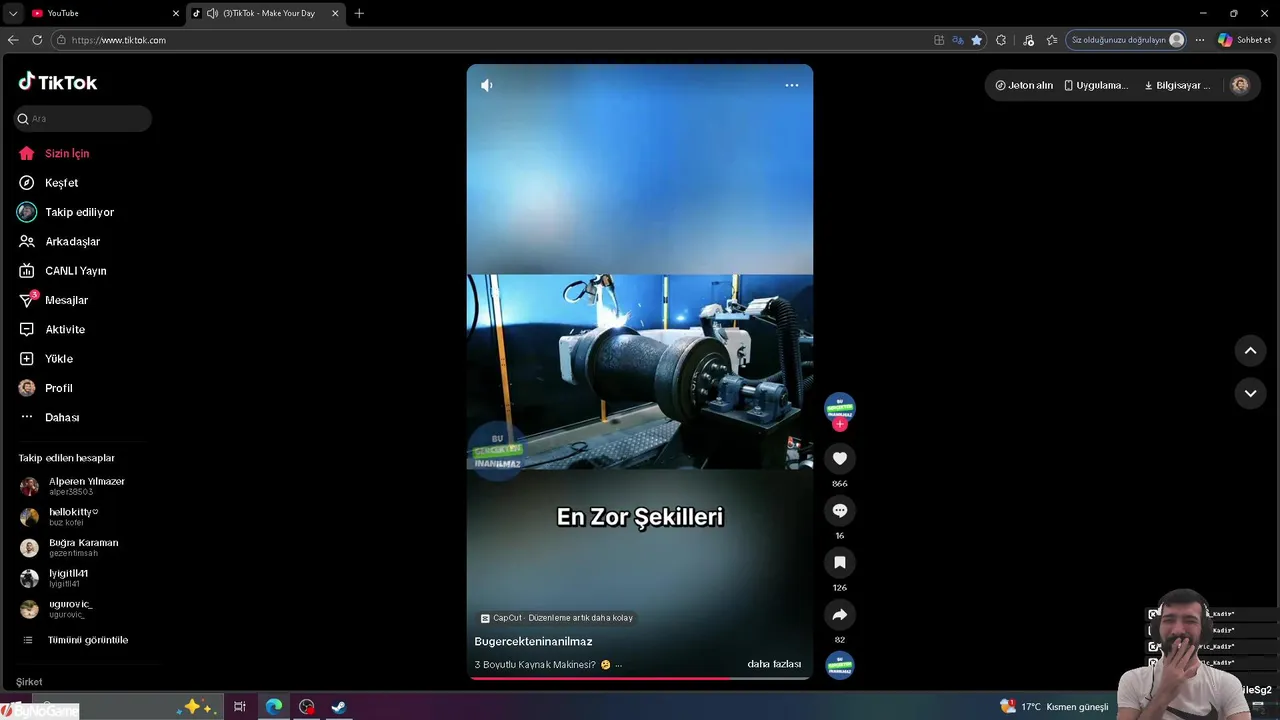Save the video using the bookmark icon

pos(840,562)
